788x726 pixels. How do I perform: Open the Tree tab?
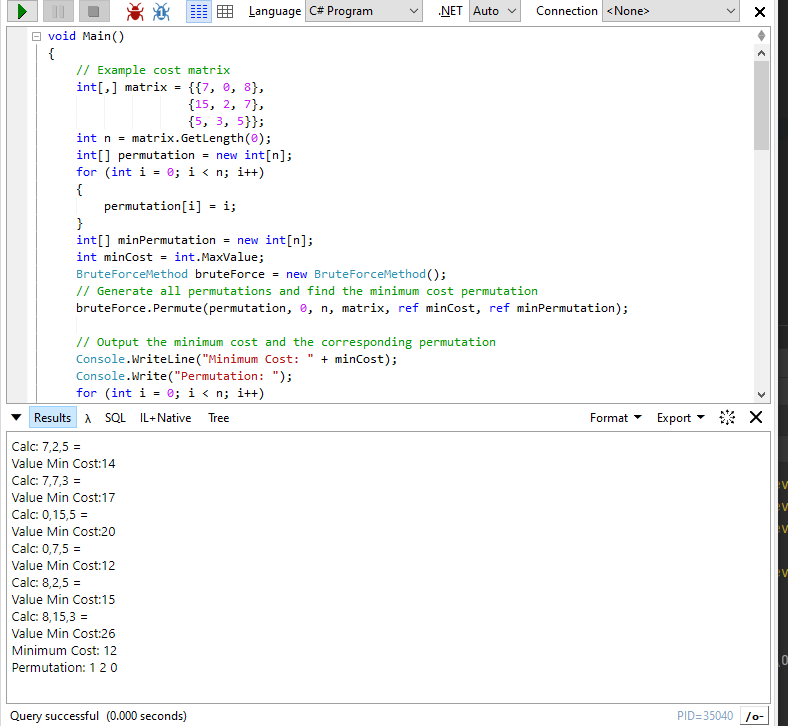[219, 418]
